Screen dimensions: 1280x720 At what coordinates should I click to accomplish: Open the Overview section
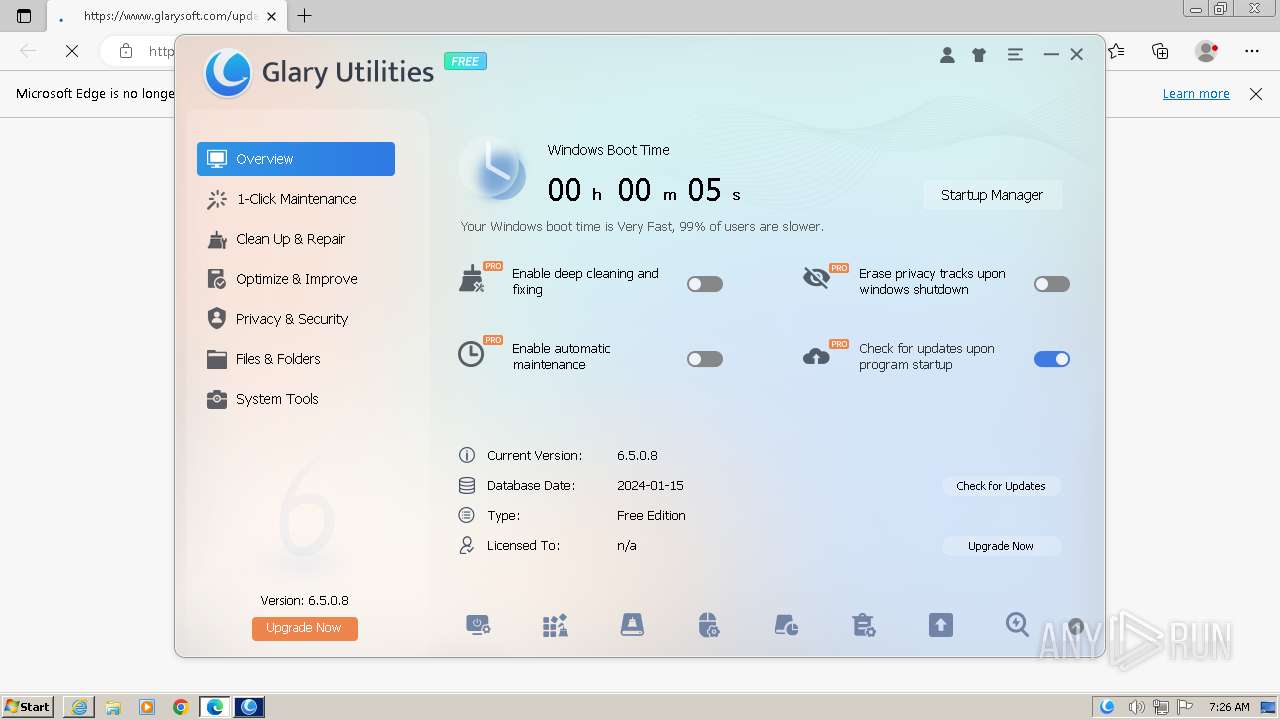[x=296, y=159]
